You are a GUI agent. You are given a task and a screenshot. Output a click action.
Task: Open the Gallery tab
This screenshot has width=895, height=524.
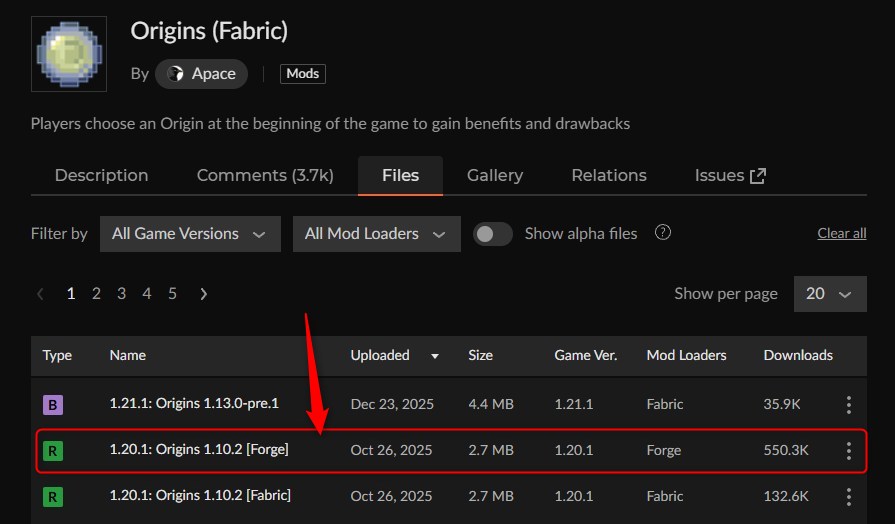pyautogui.click(x=495, y=175)
